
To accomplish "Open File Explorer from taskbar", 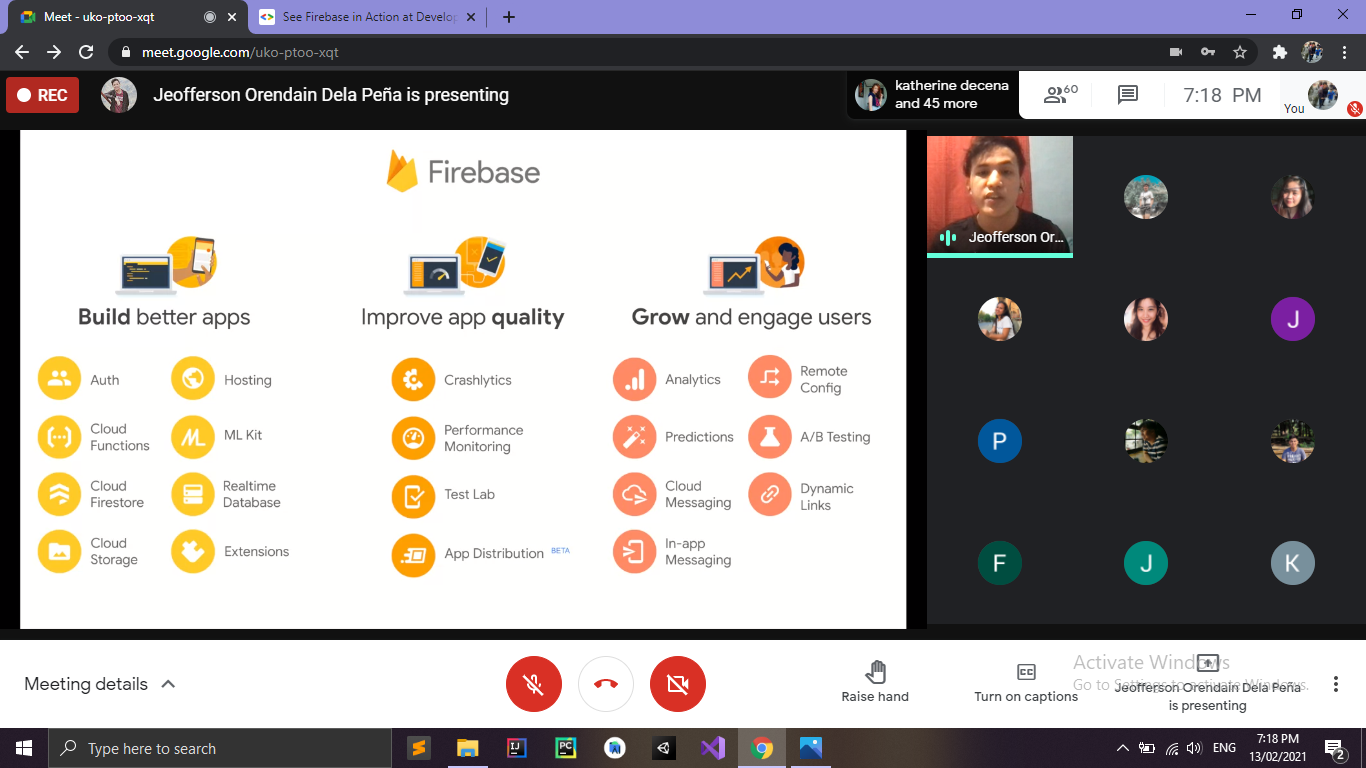I will point(467,748).
